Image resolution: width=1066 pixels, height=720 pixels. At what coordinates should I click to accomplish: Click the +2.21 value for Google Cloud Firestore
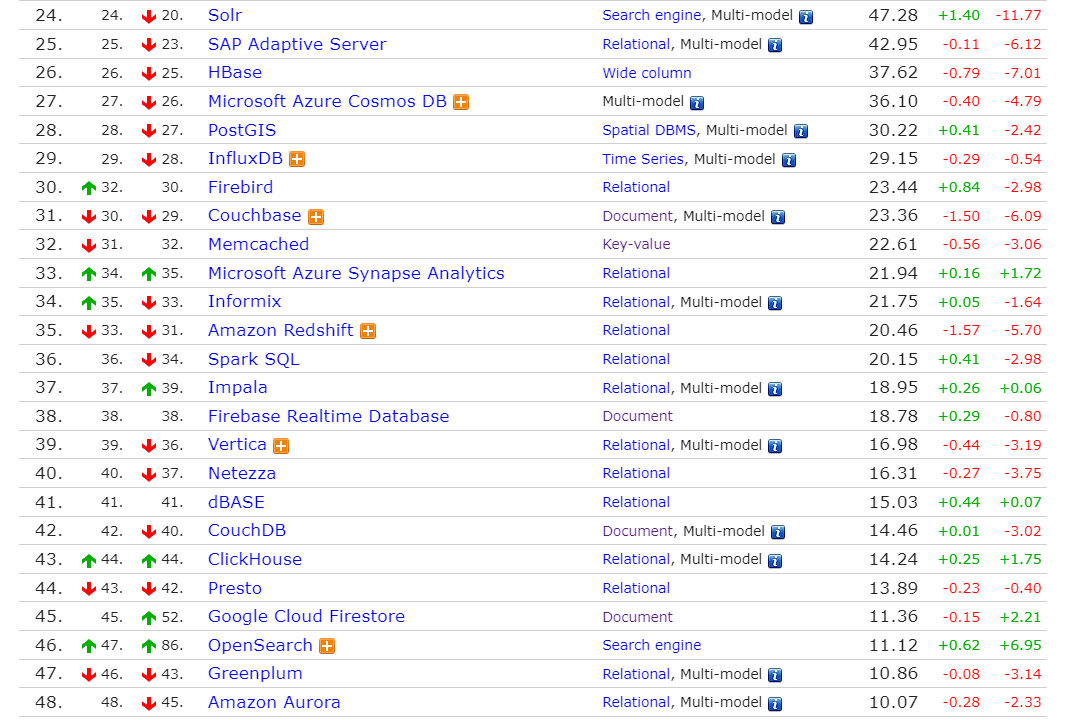tap(1020, 617)
